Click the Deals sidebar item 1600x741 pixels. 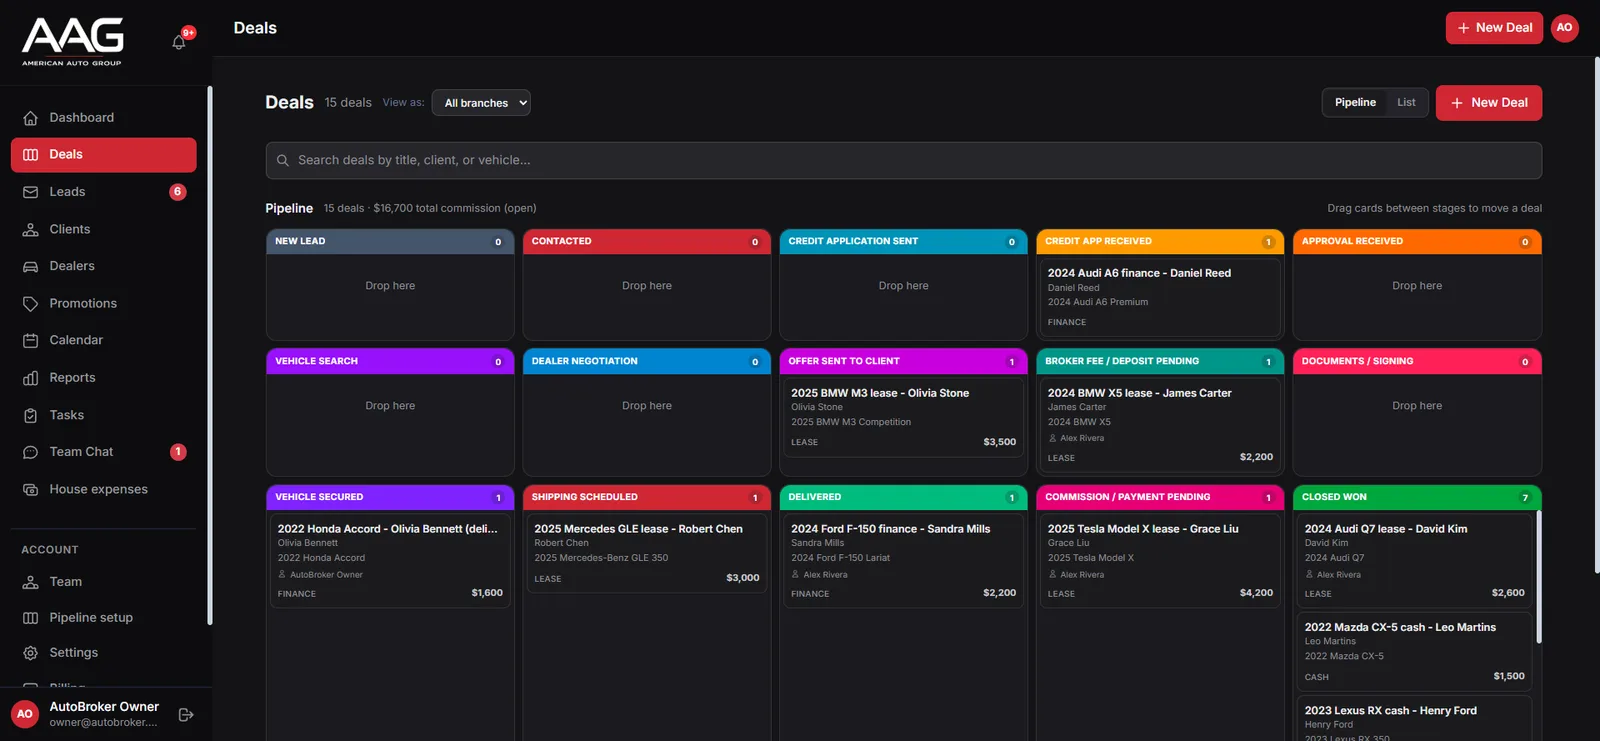point(104,154)
